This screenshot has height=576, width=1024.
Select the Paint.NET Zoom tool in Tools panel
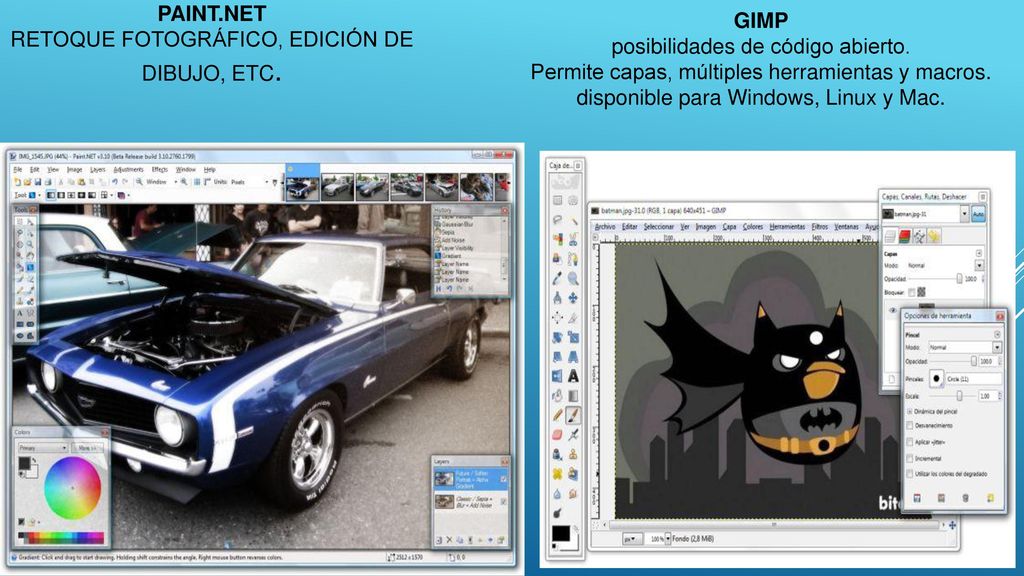30,243
